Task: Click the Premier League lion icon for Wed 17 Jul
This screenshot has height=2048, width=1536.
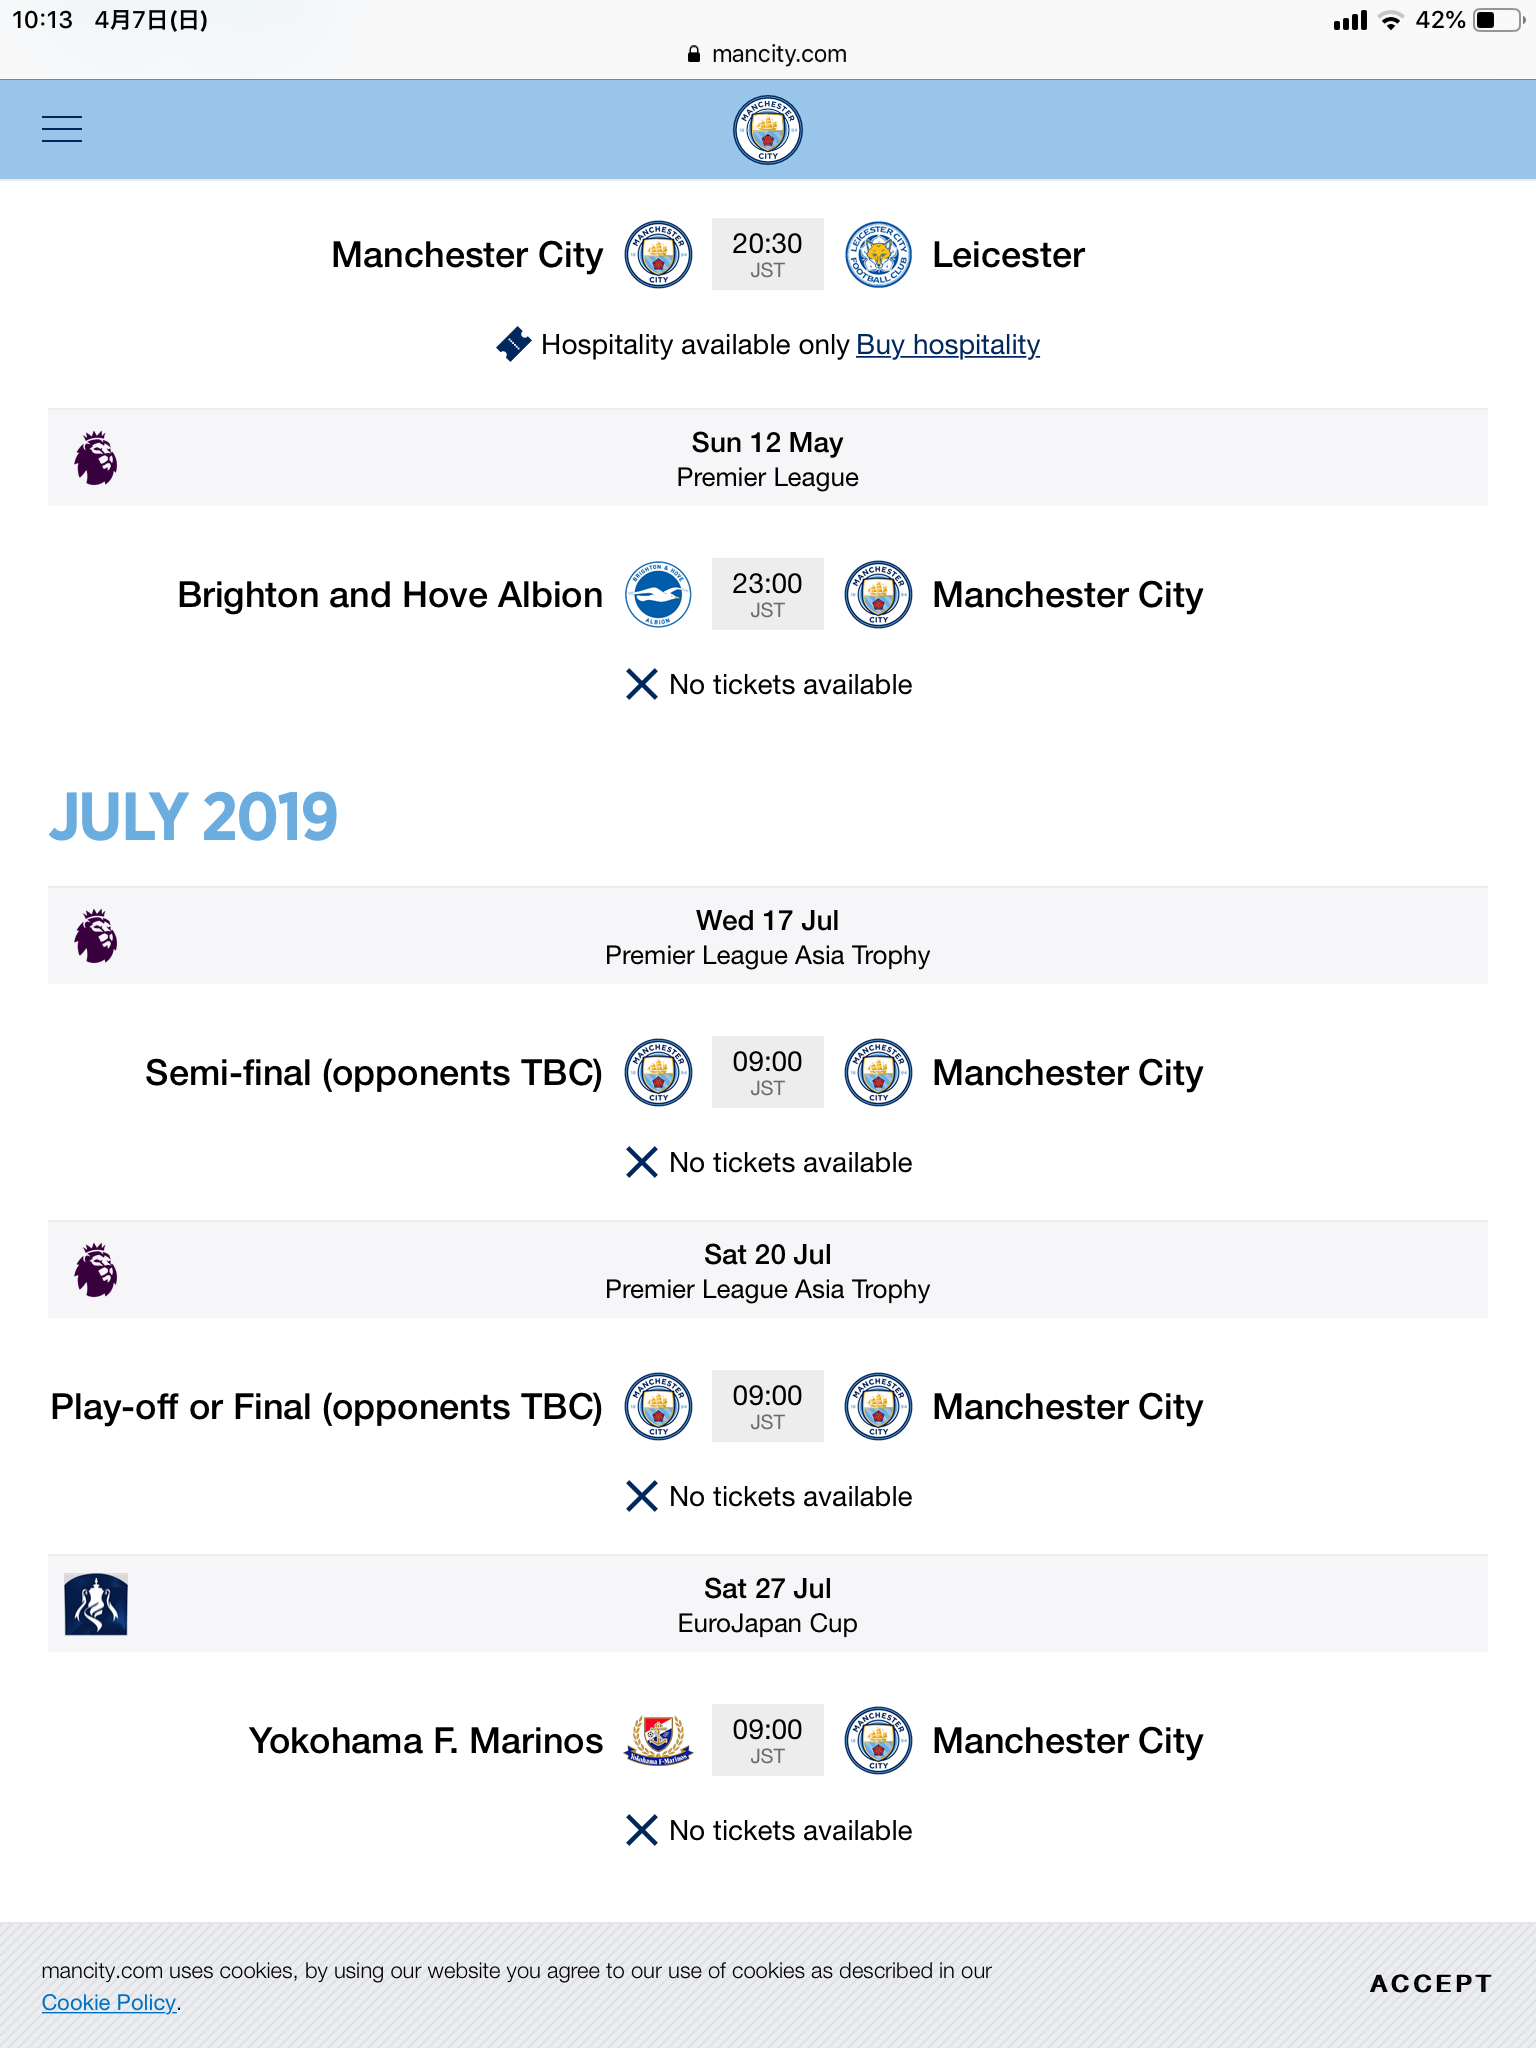Action: click(96, 937)
